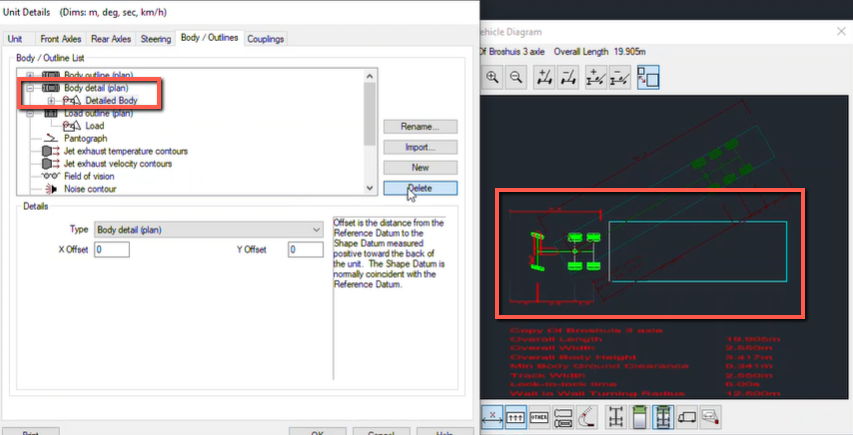
Task: Click inside the X Offset field
Action: (112, 250)
